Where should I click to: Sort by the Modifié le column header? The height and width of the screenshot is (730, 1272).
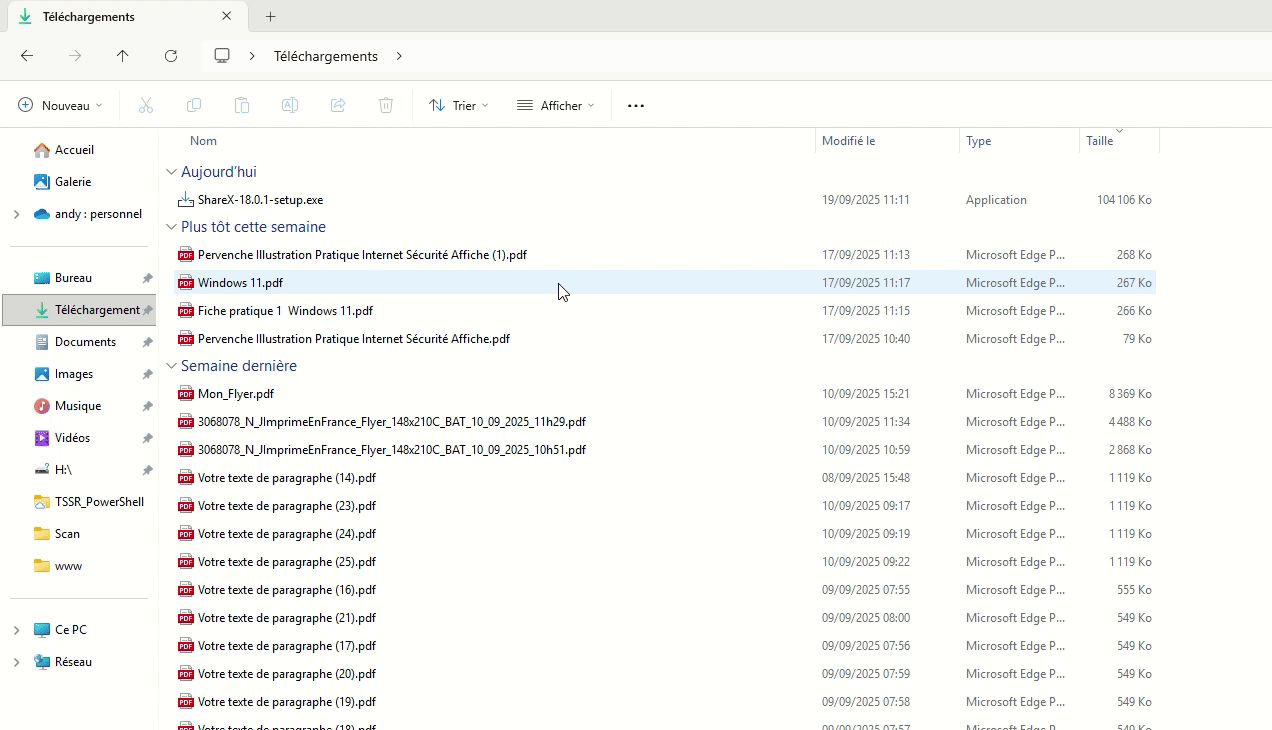[848, 141]
